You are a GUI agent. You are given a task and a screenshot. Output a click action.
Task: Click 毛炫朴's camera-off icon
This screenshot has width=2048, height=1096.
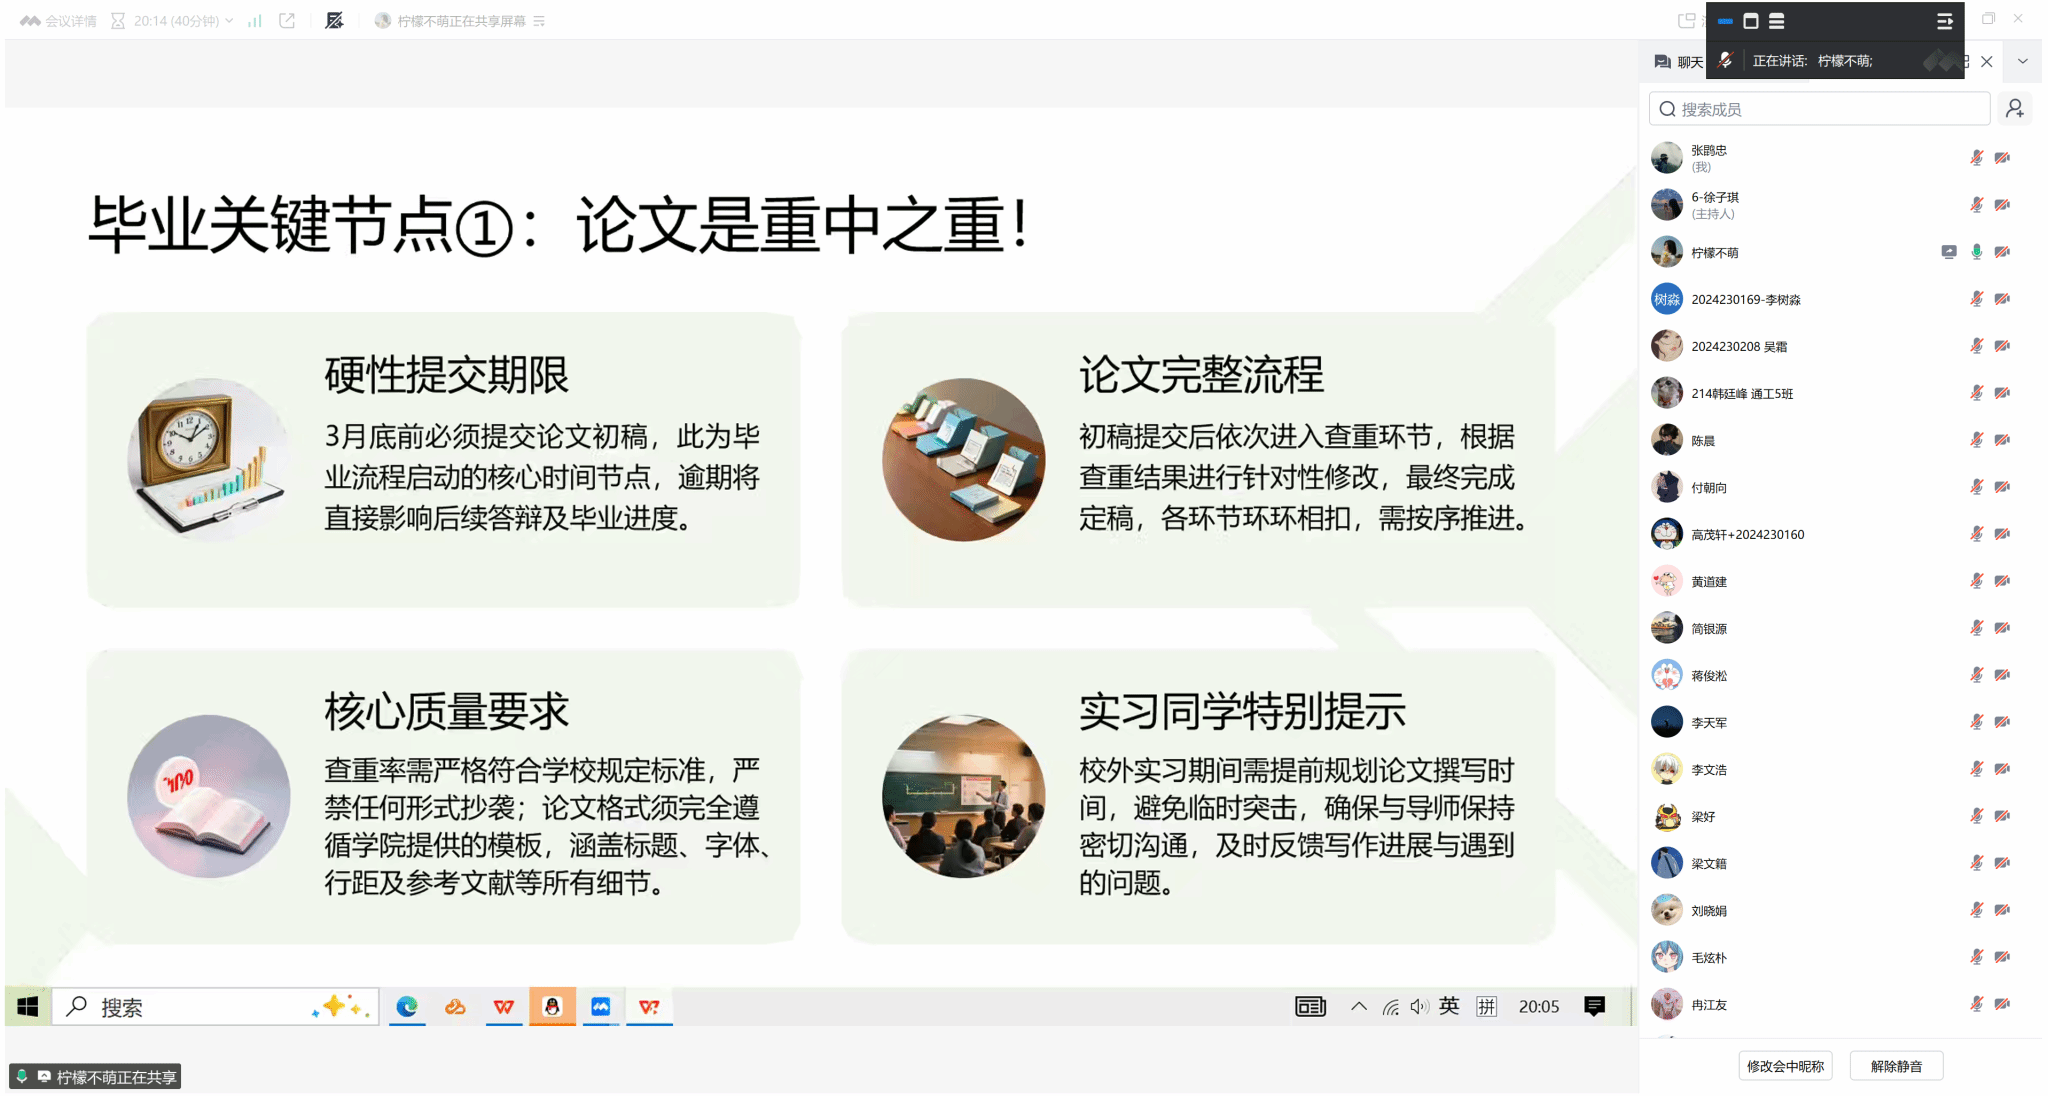(2003, 957)
